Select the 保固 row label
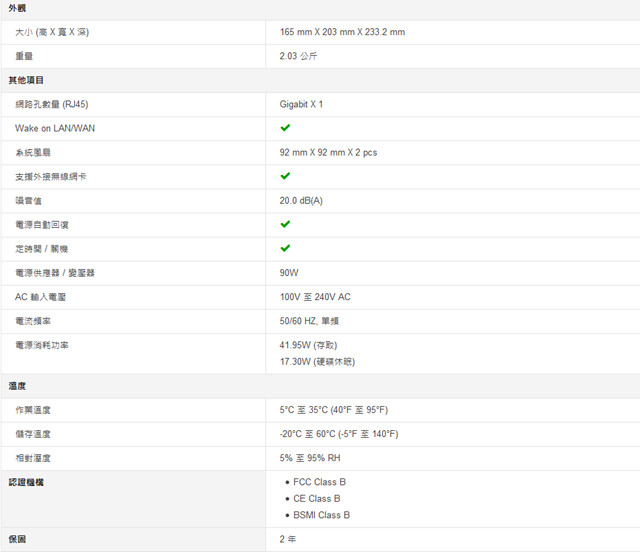The height and width of the screenshot is (552, 640). (18, 539)
